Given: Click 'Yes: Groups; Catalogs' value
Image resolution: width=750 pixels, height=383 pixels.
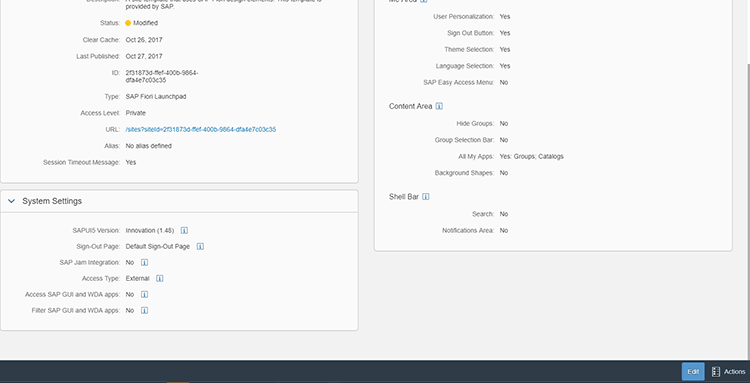Looking at the screenshot, I should [x=531, y=156].
